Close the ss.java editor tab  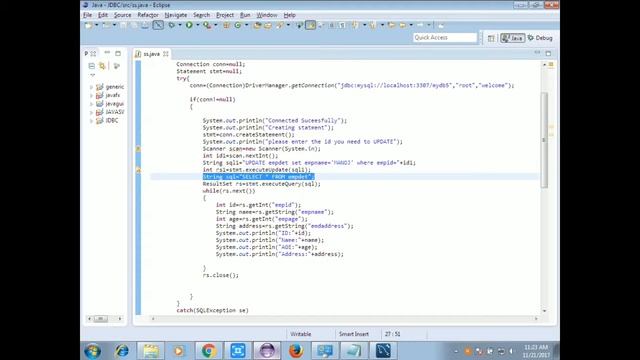coord(166,54)
